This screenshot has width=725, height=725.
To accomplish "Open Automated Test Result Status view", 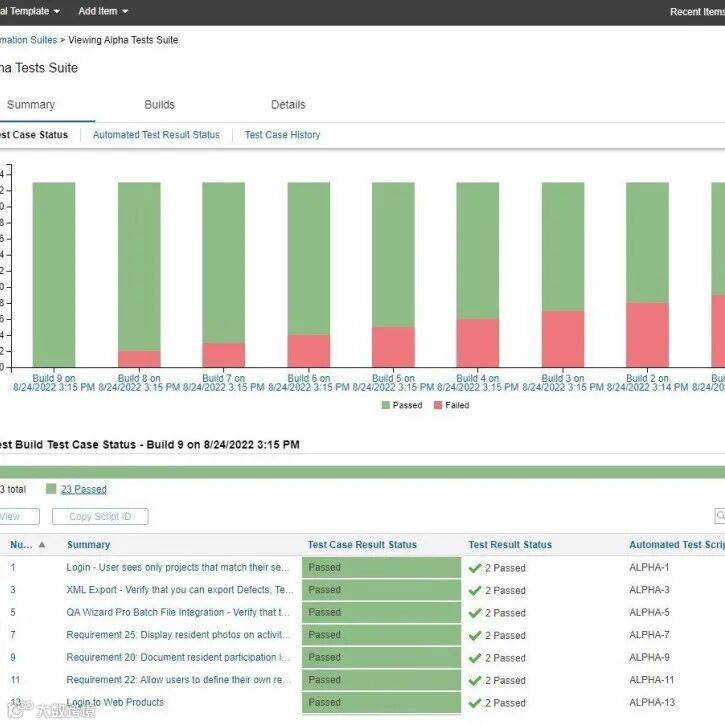I will (156, 135).
